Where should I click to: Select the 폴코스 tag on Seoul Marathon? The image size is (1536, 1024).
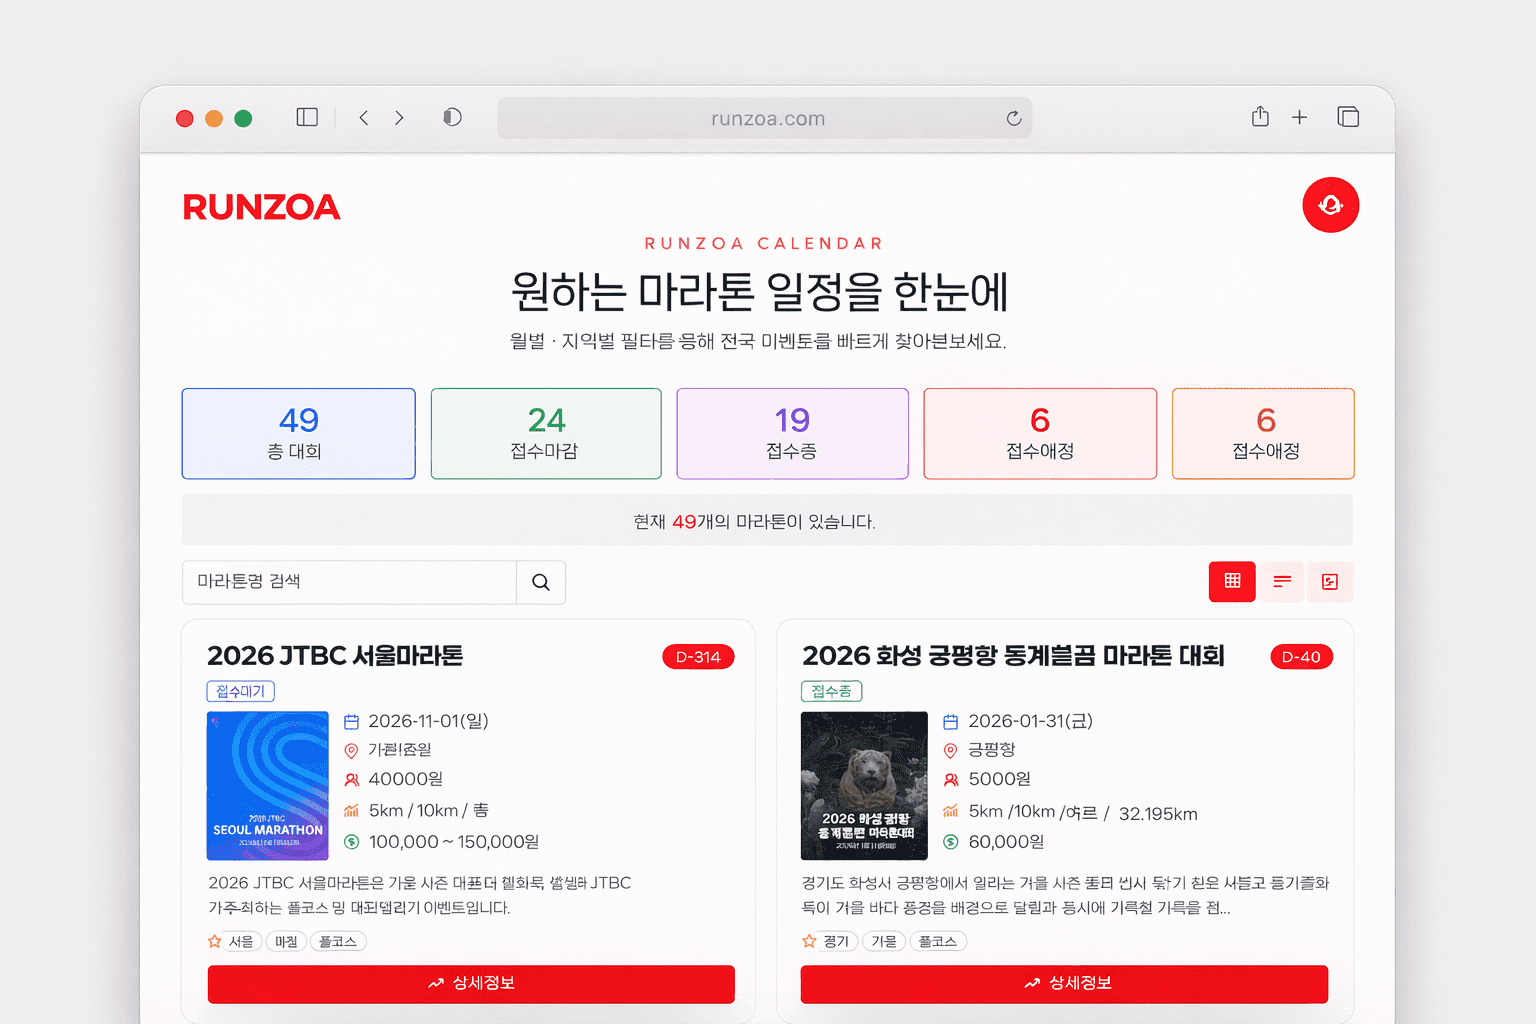click(338, 940)
